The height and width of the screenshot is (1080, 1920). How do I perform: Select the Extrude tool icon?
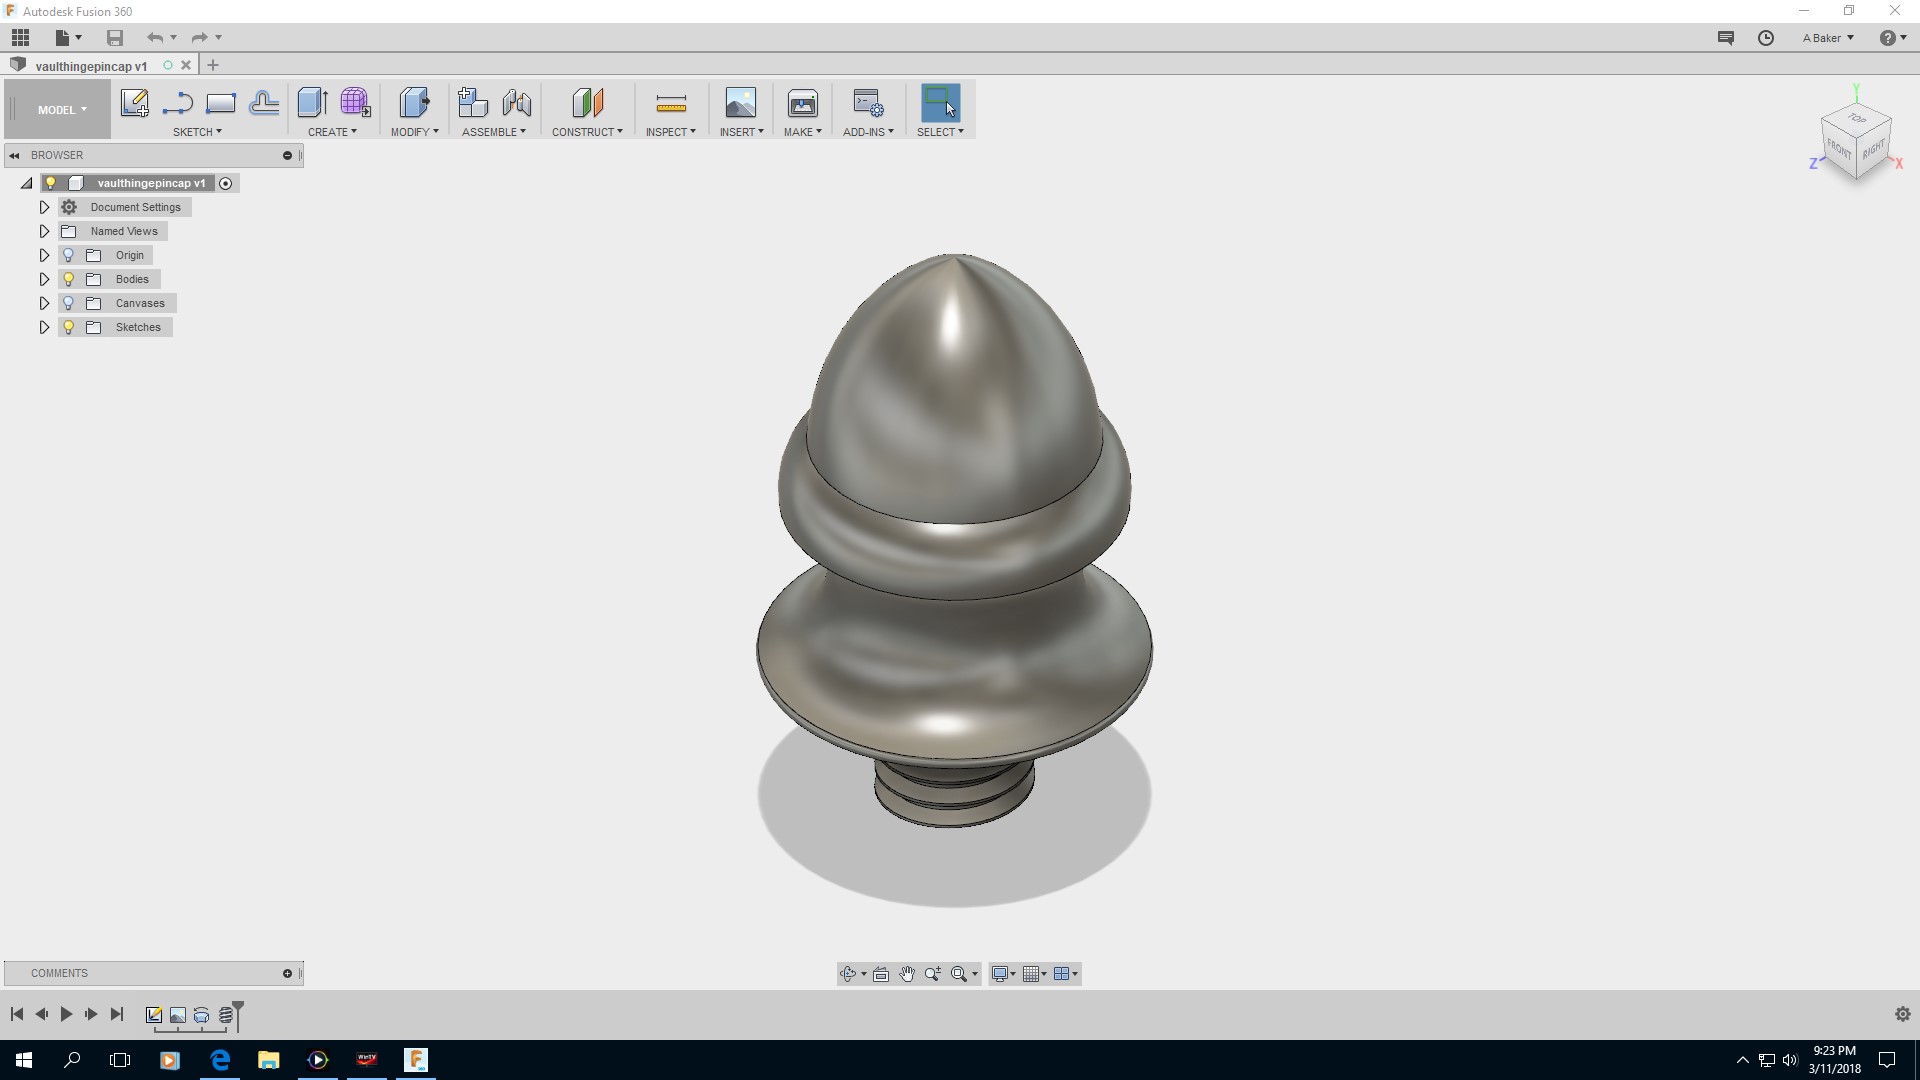point(312,103)
